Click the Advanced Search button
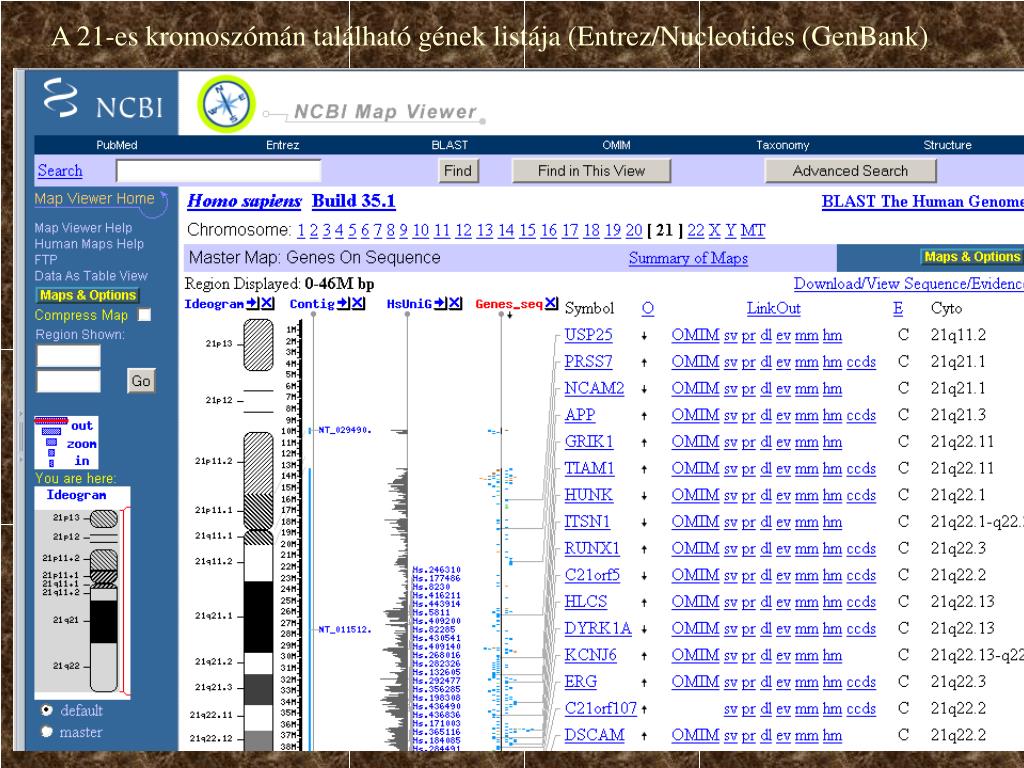This screenshot has height=768, width=1024. pyautogui.click(x=850, y=171)
